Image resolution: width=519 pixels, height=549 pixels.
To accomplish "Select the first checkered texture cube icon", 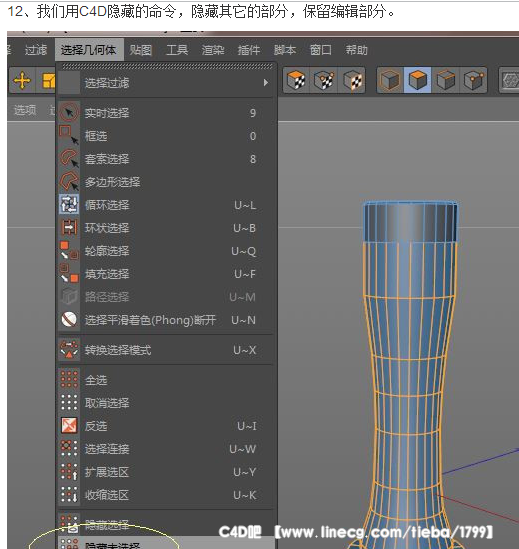I will 296,80.
